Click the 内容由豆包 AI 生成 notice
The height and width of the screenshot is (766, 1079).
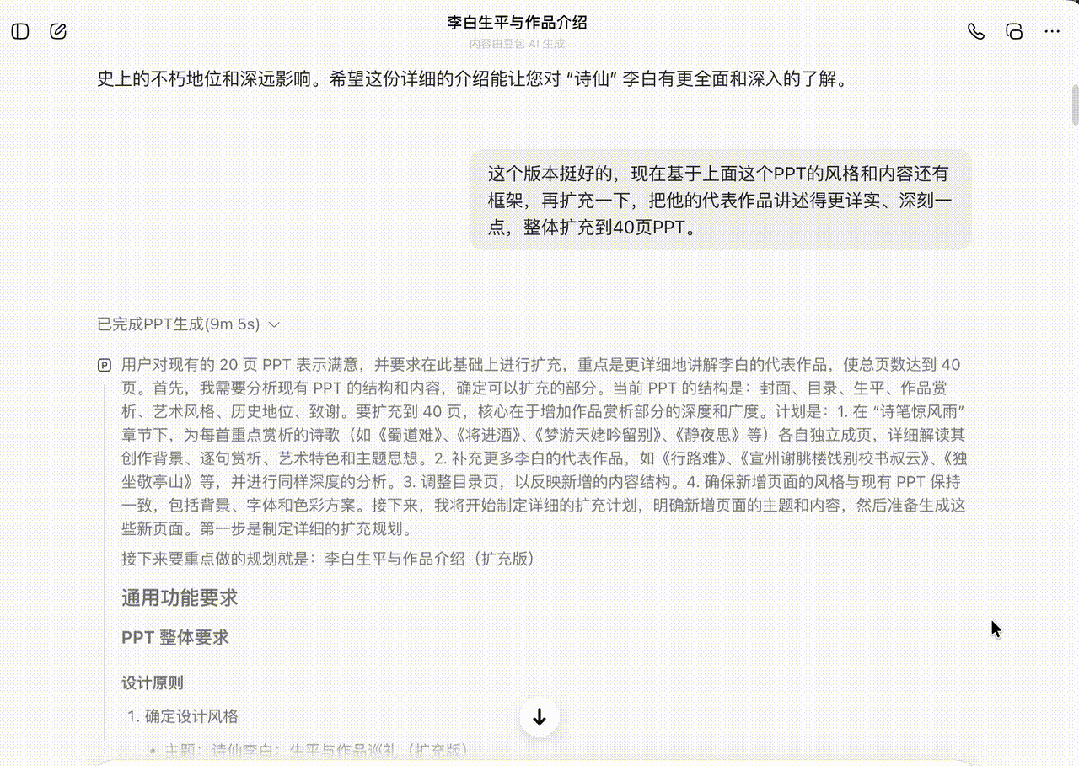[517, 44]
